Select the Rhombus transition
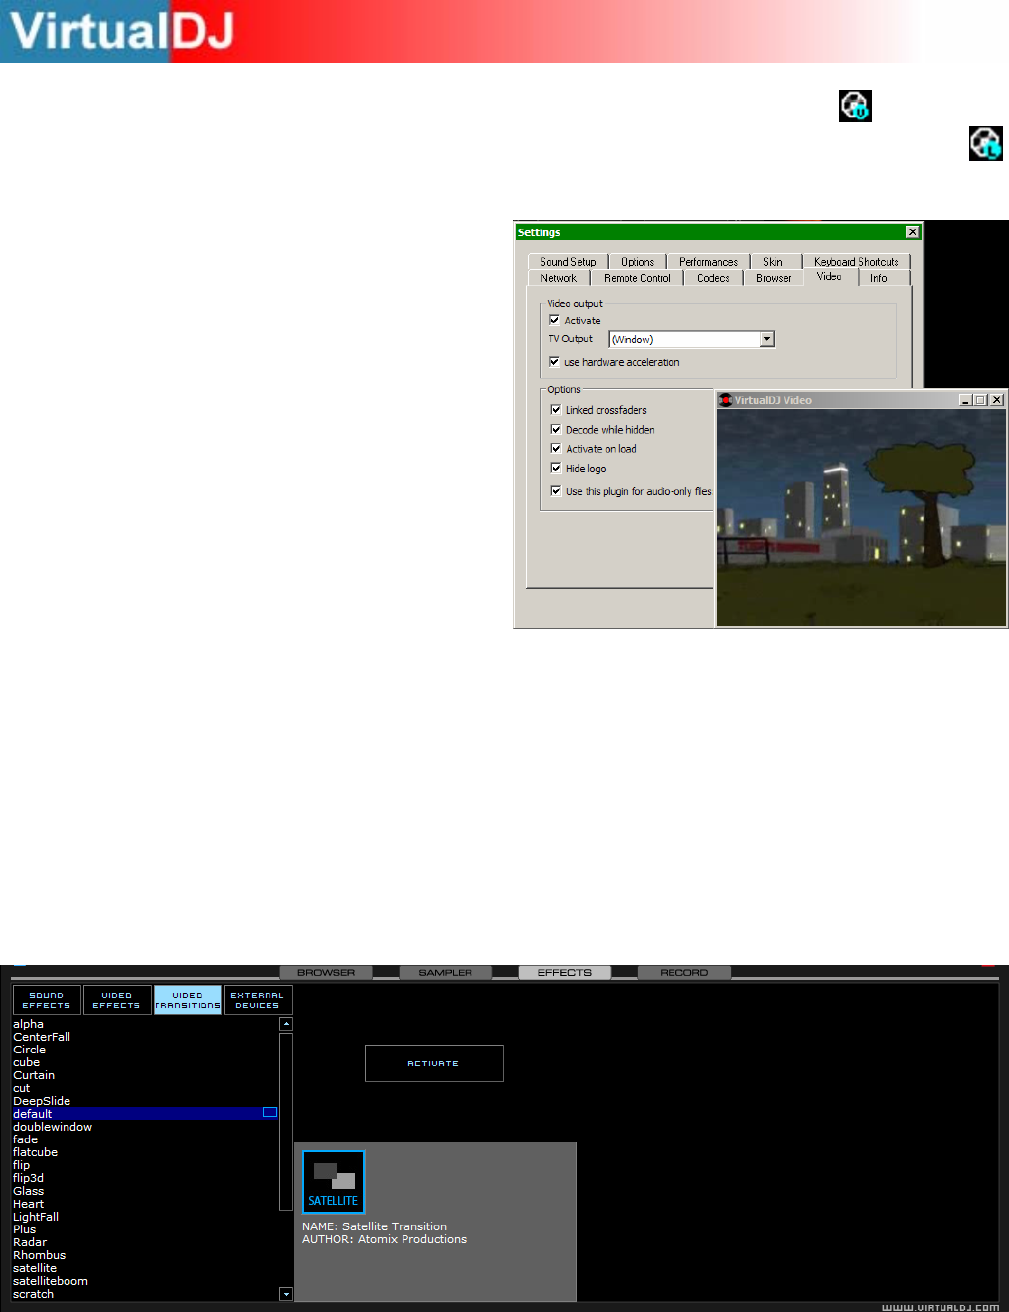Screen dimensions: 1009x1312 40,1255
